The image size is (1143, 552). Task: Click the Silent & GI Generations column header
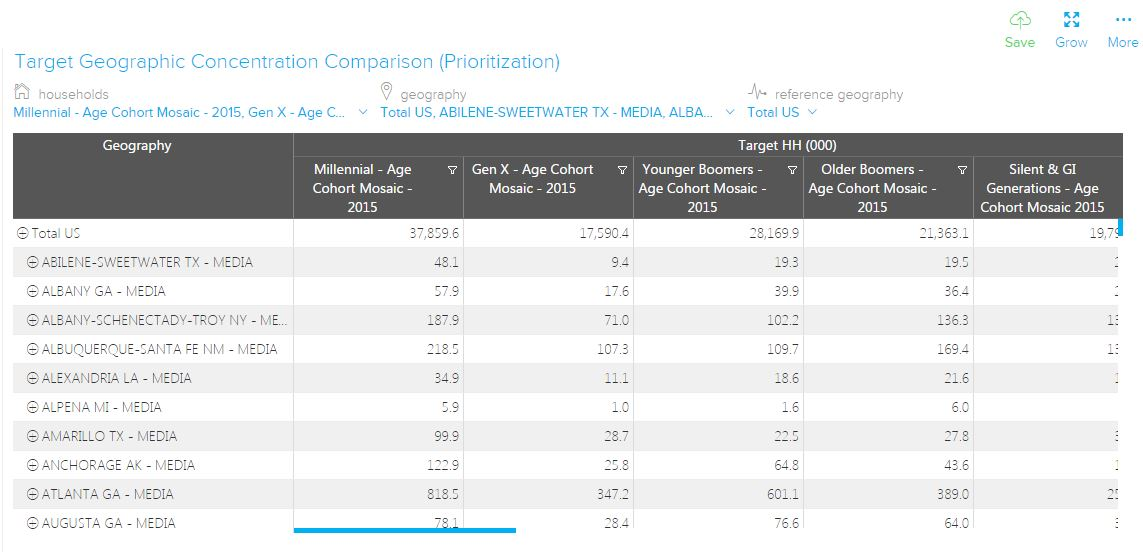pyautogui.click(x=1042, y=188)
